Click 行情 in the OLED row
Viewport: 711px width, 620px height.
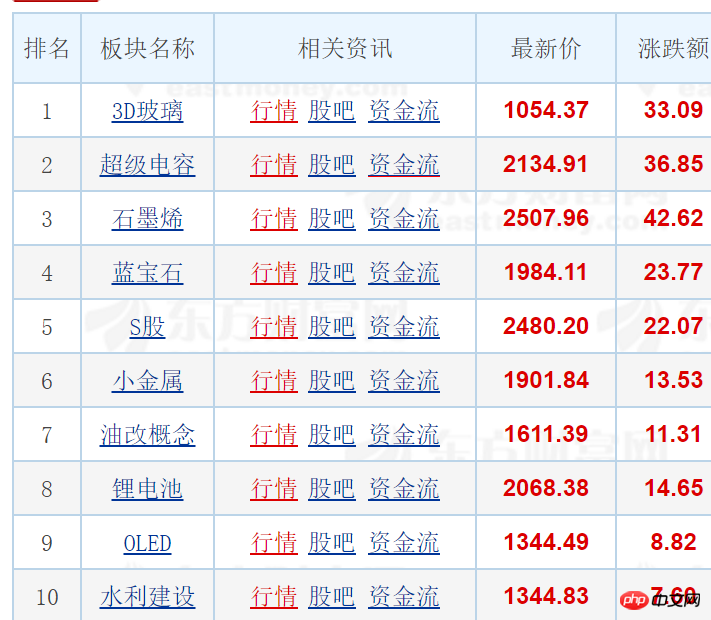[274, 543]
